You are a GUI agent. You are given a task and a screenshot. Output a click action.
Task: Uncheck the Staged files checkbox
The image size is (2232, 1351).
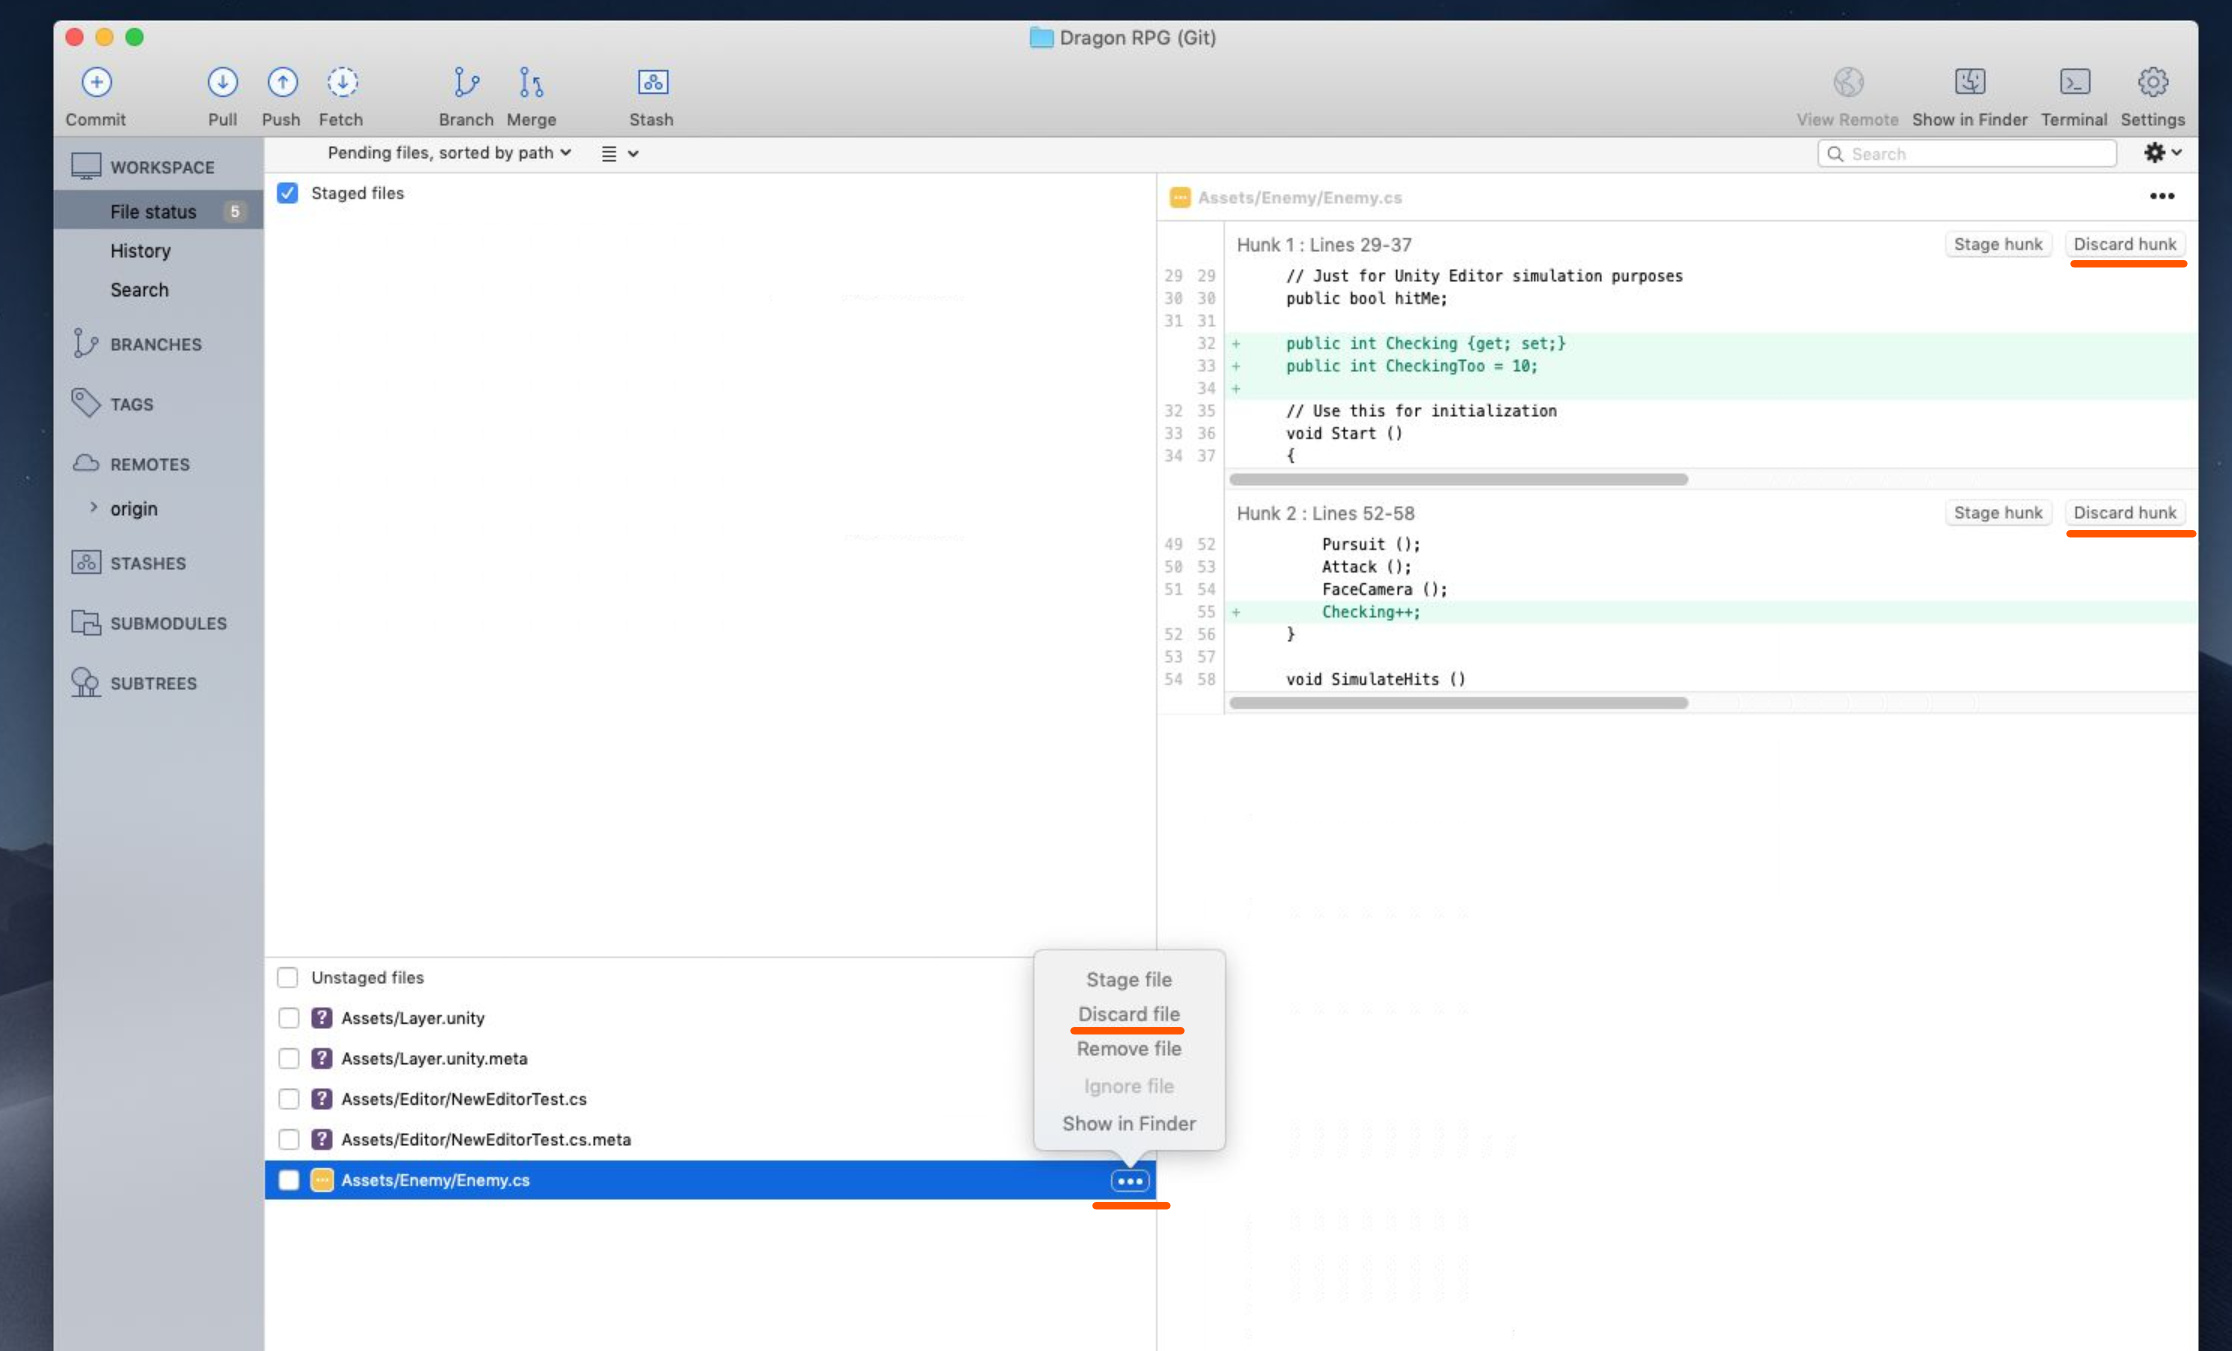click(x=288, y=193)
